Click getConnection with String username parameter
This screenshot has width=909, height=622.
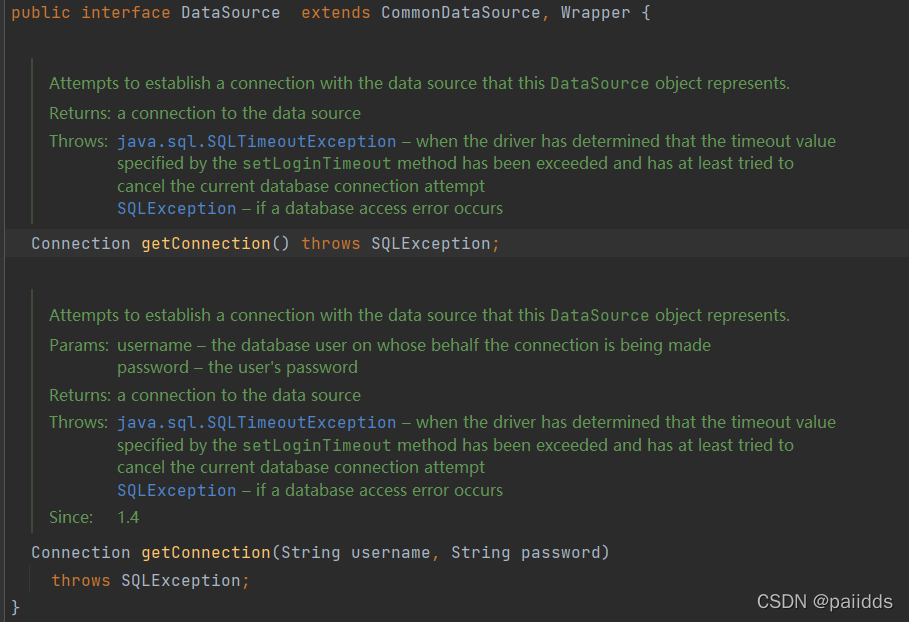pyautogui.click(x=206, y=552)
